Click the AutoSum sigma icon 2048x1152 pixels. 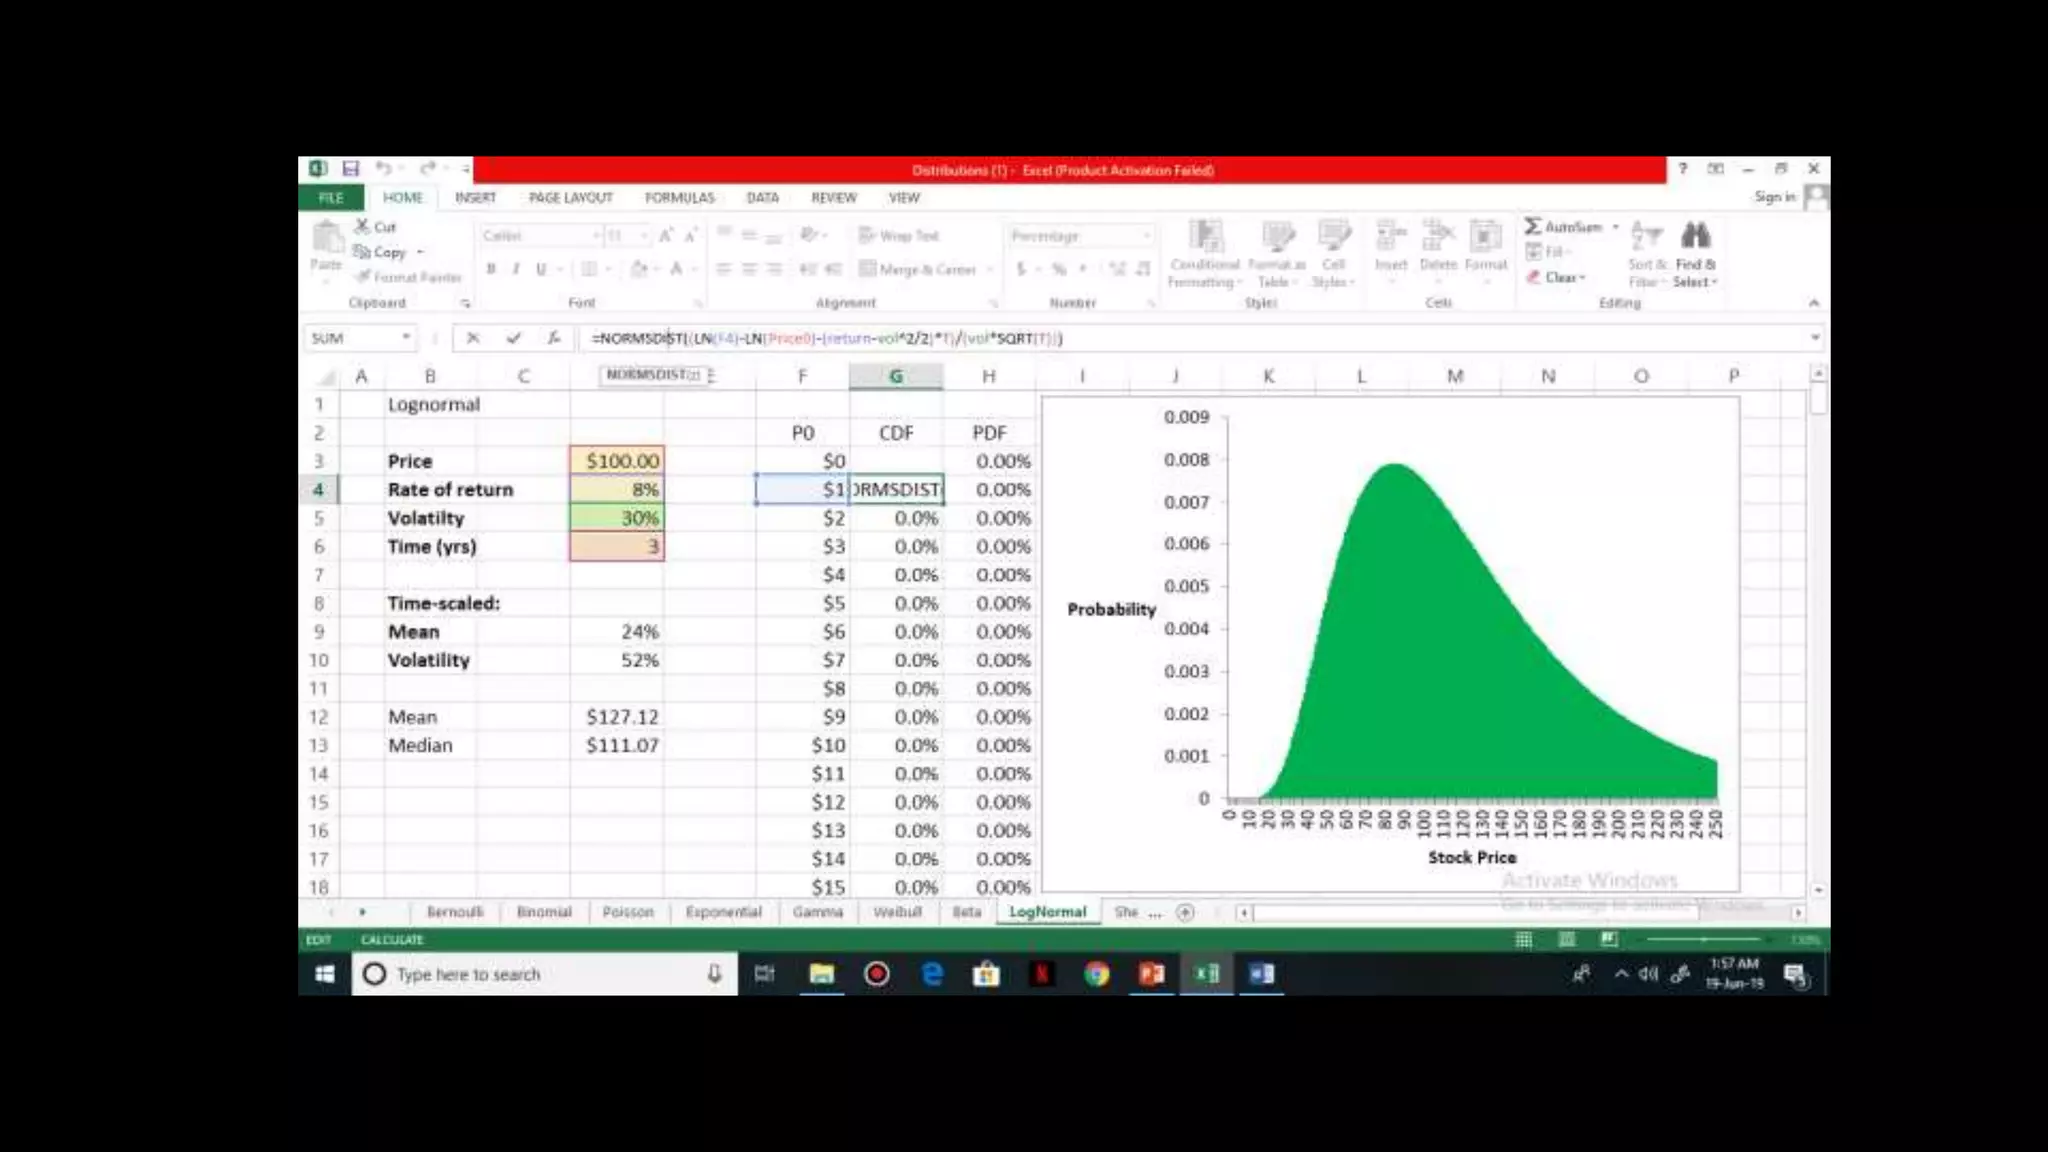click(1532, 227)
